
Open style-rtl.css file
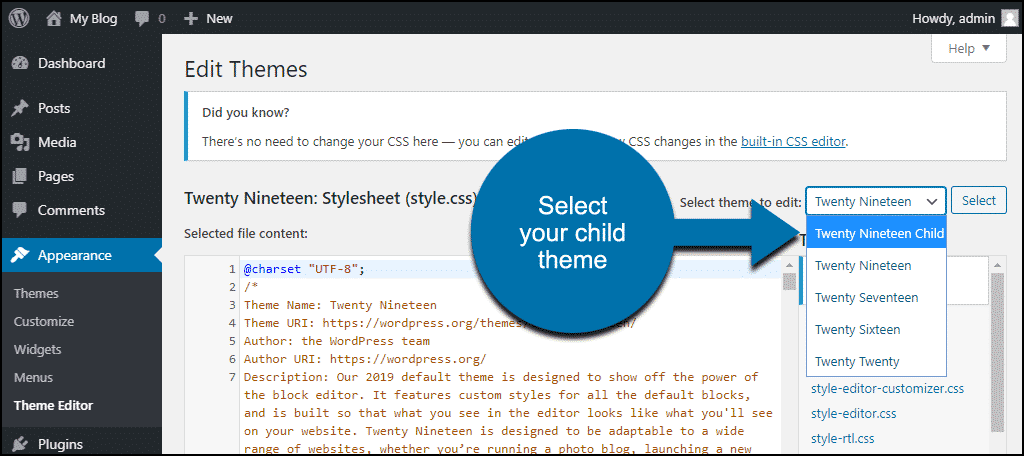point(842,438)
